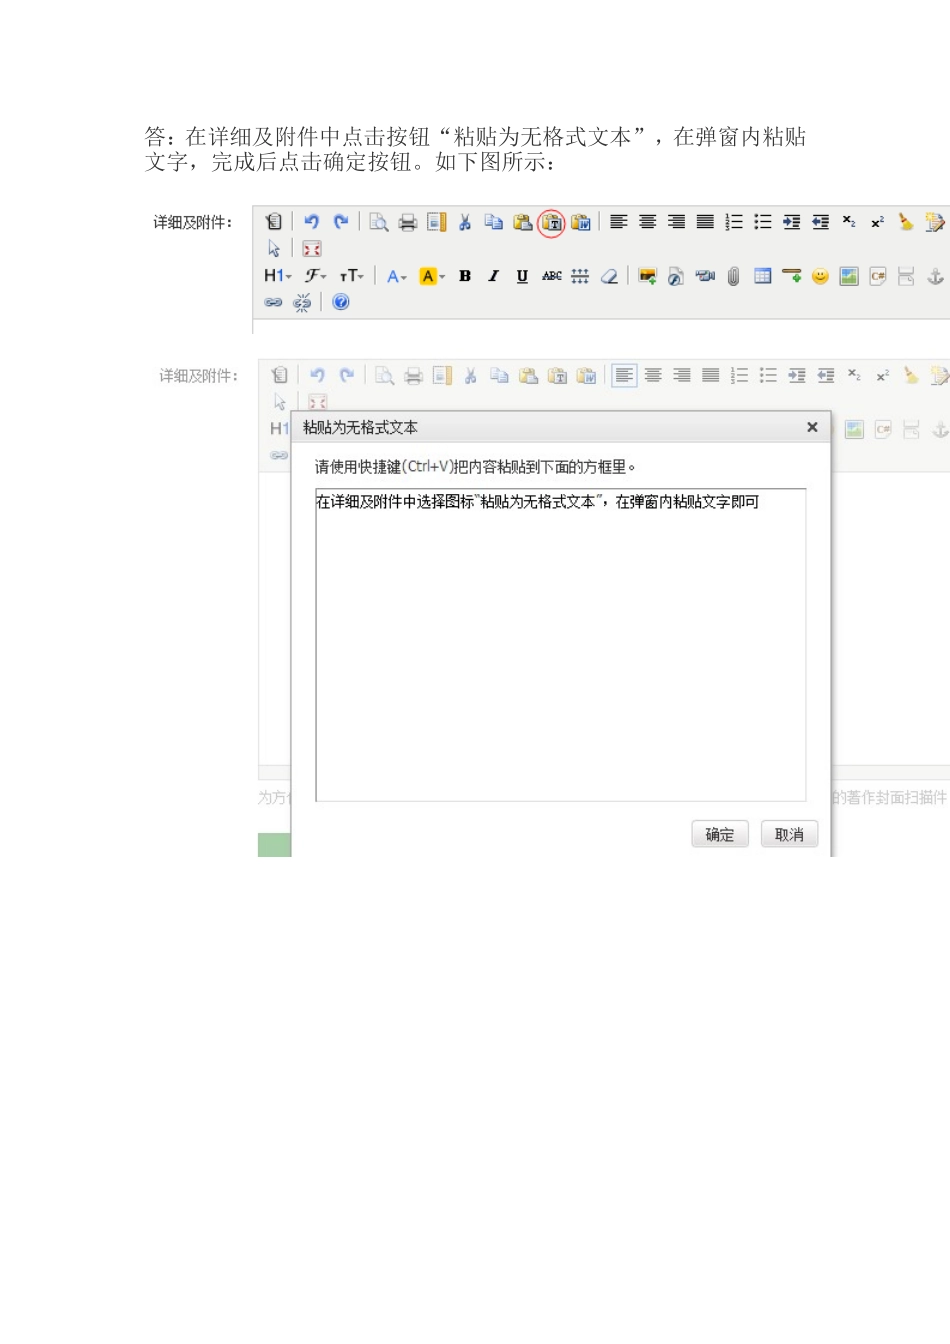Open Preview in the undimmed editor toolbar

click(x=379, y=222)
